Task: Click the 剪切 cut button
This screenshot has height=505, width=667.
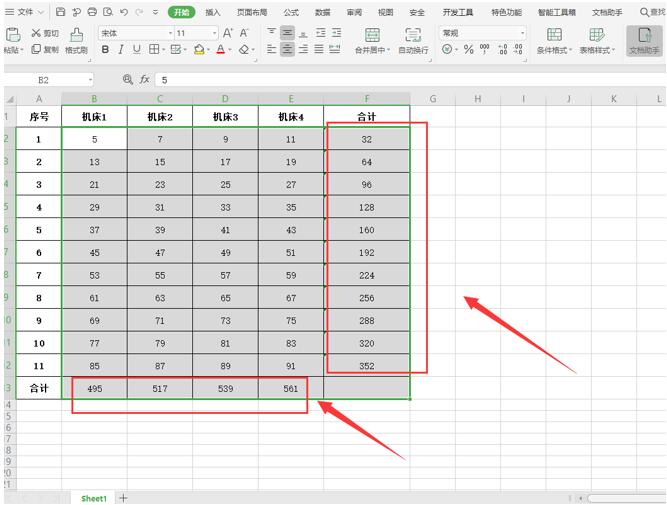Action: point(45,33)
